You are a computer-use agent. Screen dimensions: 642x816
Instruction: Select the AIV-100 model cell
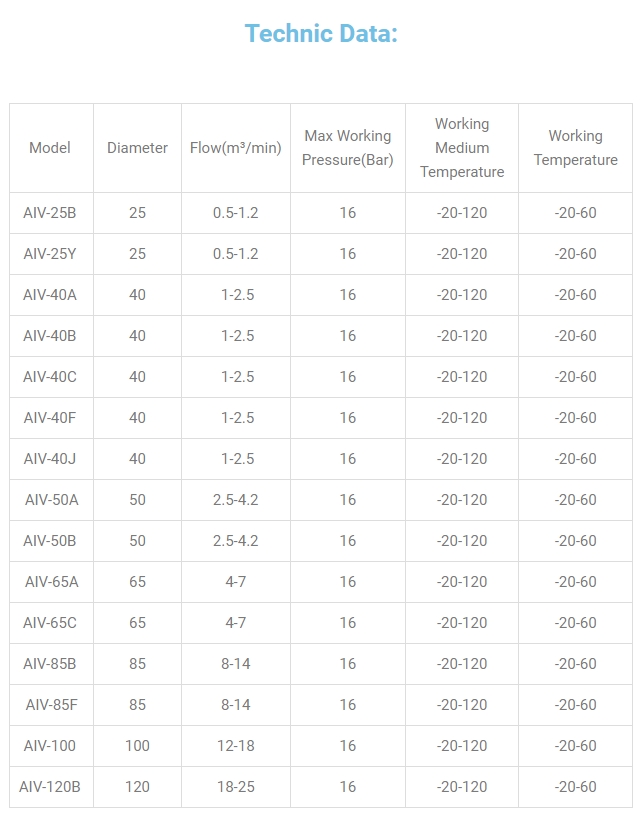pos(50,746)
